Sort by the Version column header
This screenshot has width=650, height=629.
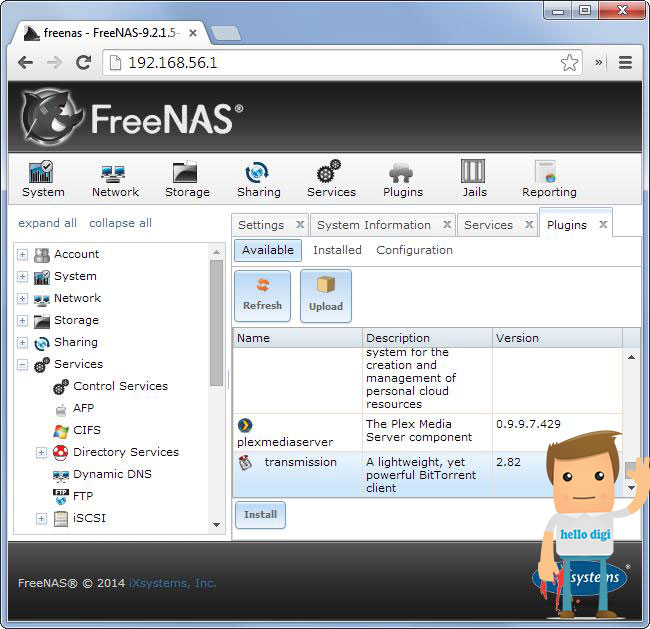click(558, 338)
